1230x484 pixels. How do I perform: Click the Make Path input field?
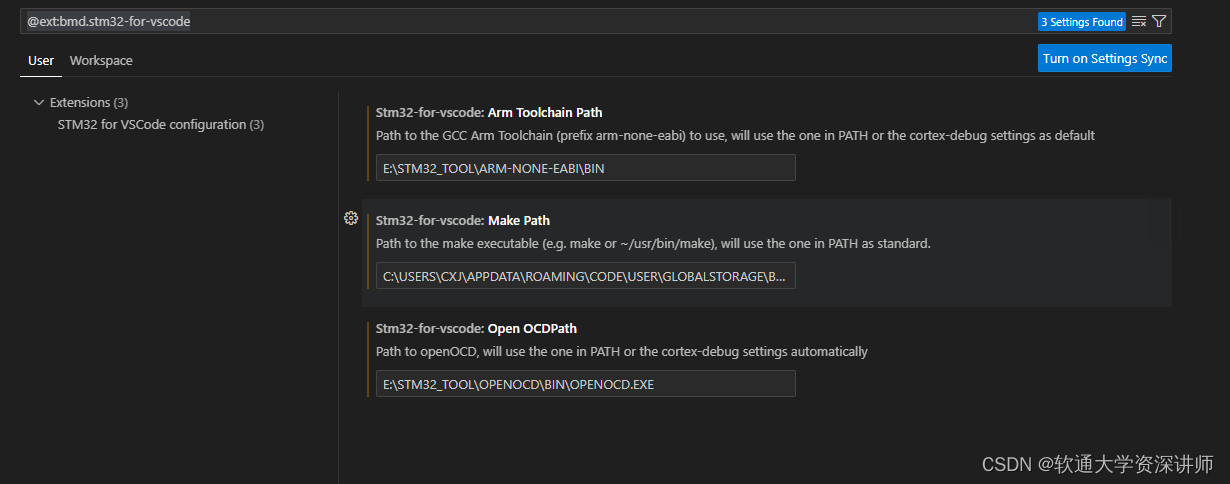586,276
